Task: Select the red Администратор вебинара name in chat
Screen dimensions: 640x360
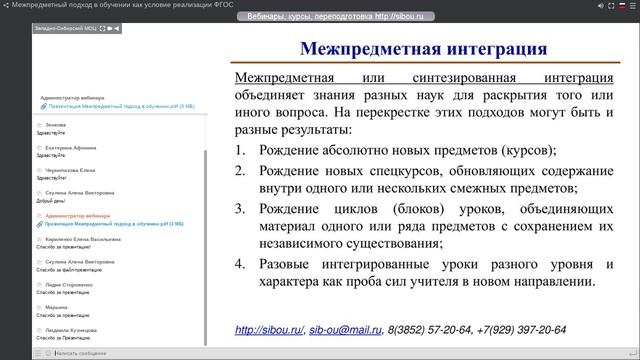Action: pyautogui.click(x=78, y=216)
